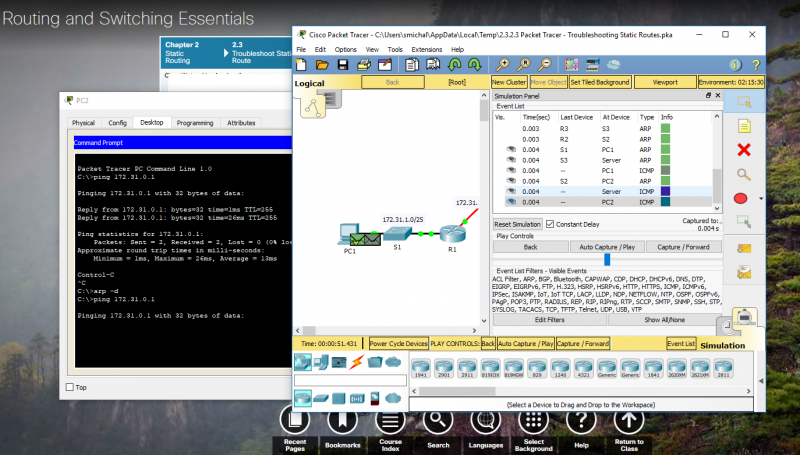Expand the shape tool dropdown arrow
The width and height of the screenshot is (800, 455).
[x=761, y=198]
